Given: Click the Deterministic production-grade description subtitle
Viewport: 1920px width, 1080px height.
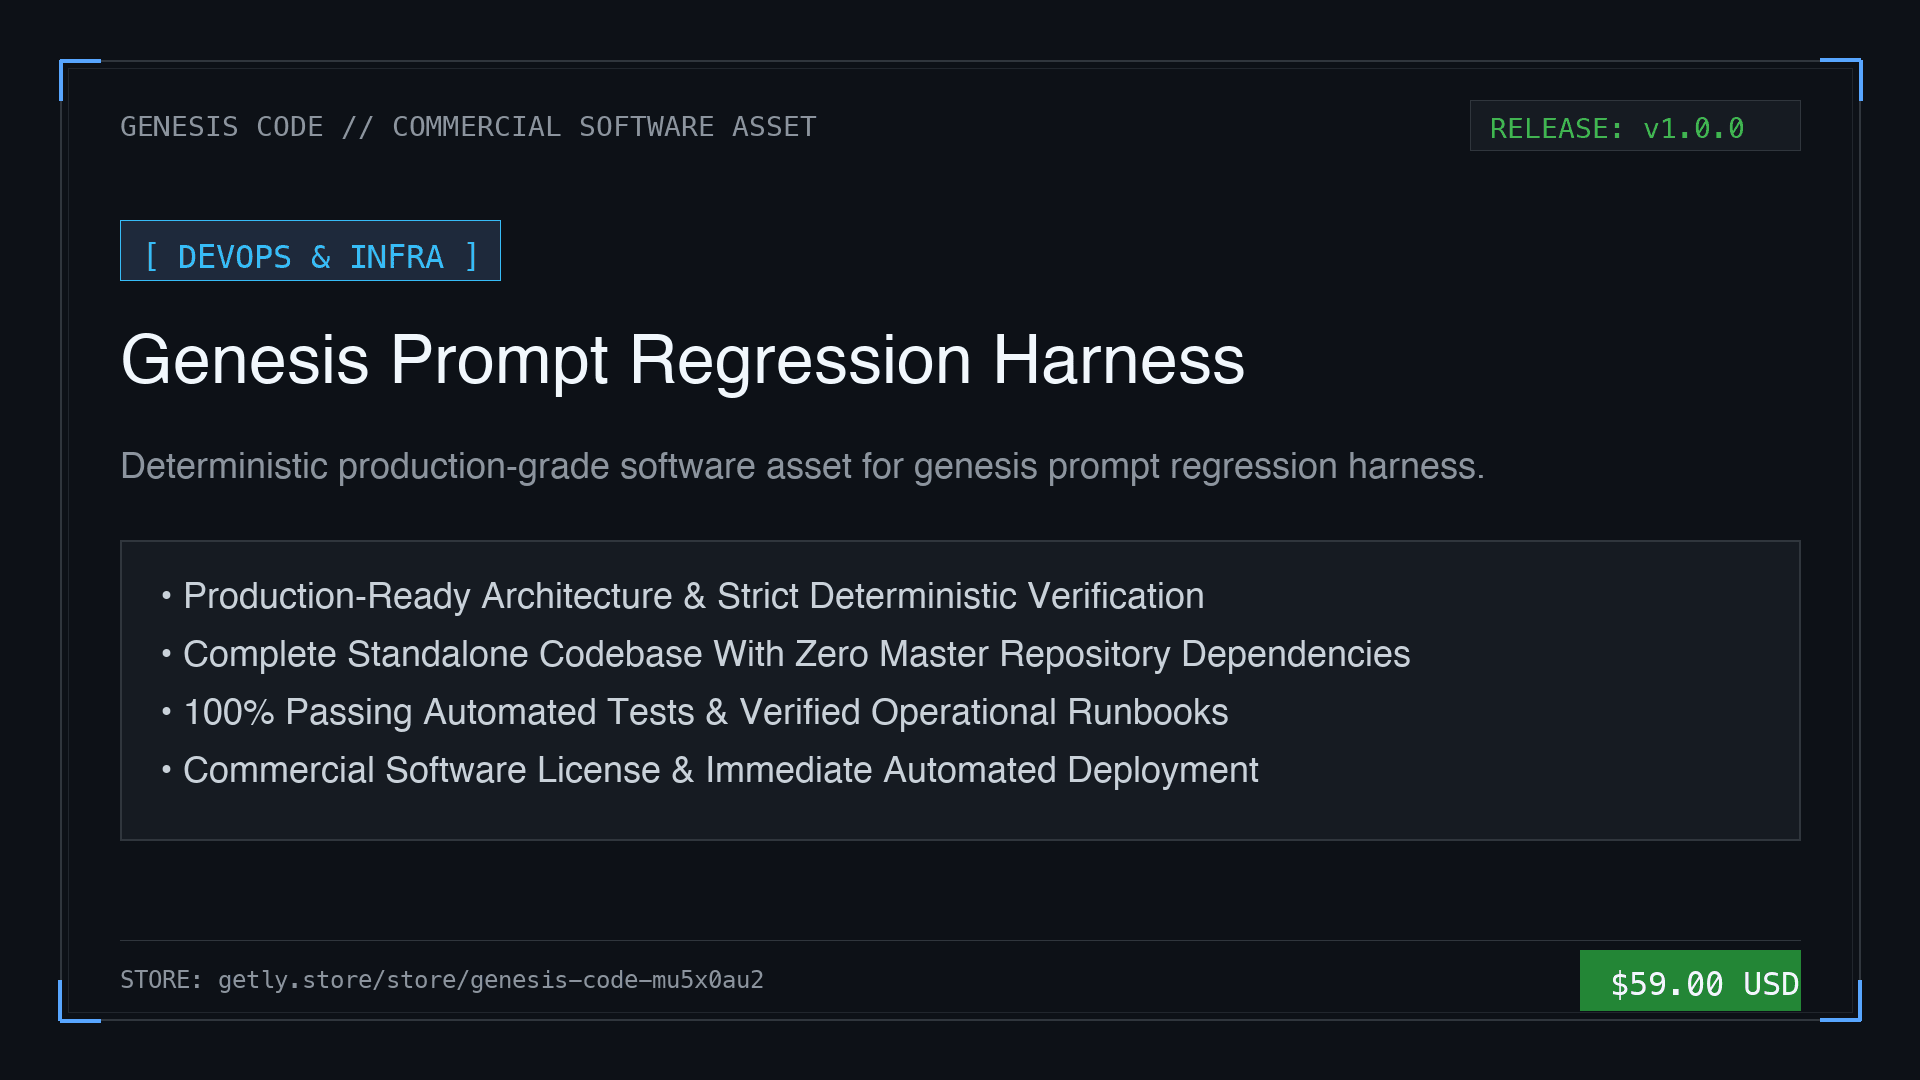Looking at the screenshot, I should pyautogui.click(x=802, y=467).
